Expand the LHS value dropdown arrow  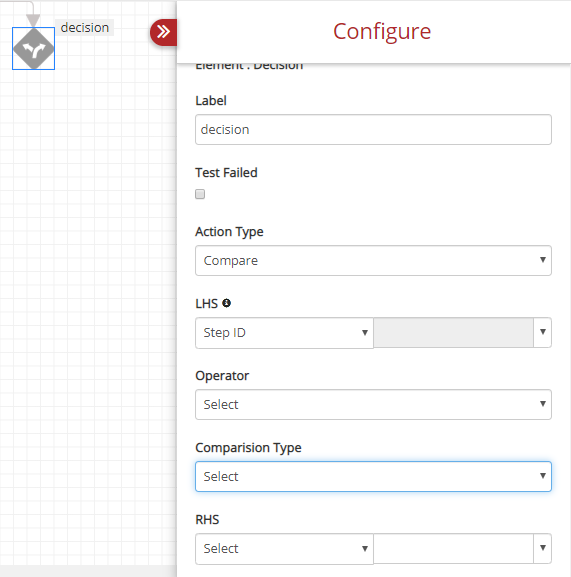pos(542,332)
